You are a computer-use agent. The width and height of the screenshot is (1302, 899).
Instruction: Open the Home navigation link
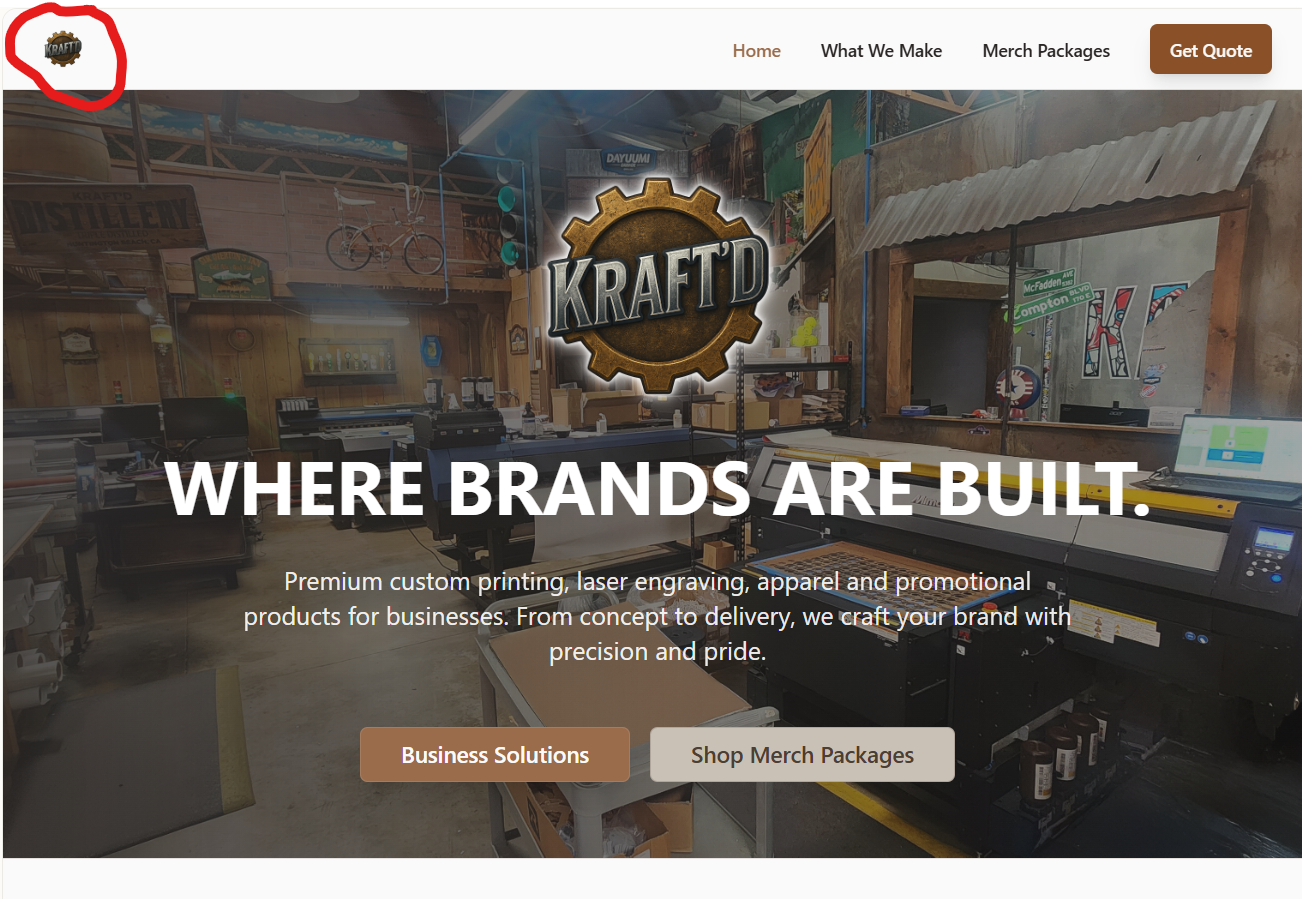point(756,51)
